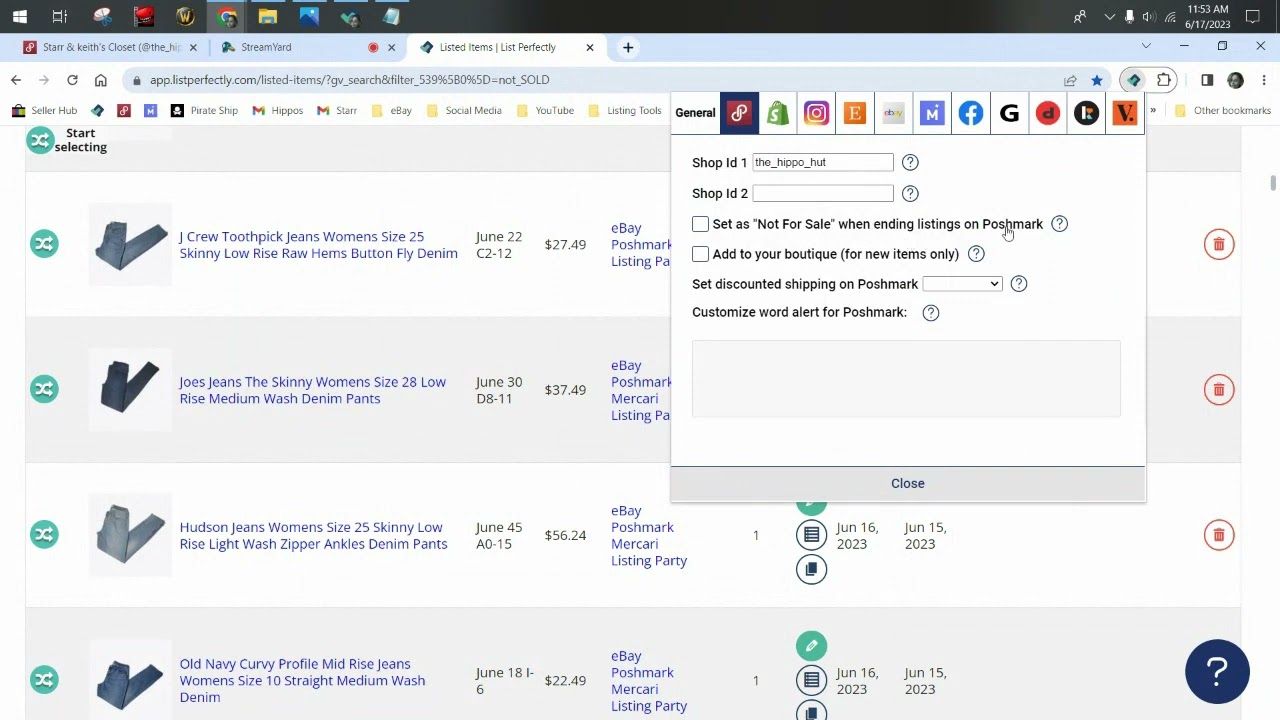Open the eBay settings tab icon

click(893, 113)
